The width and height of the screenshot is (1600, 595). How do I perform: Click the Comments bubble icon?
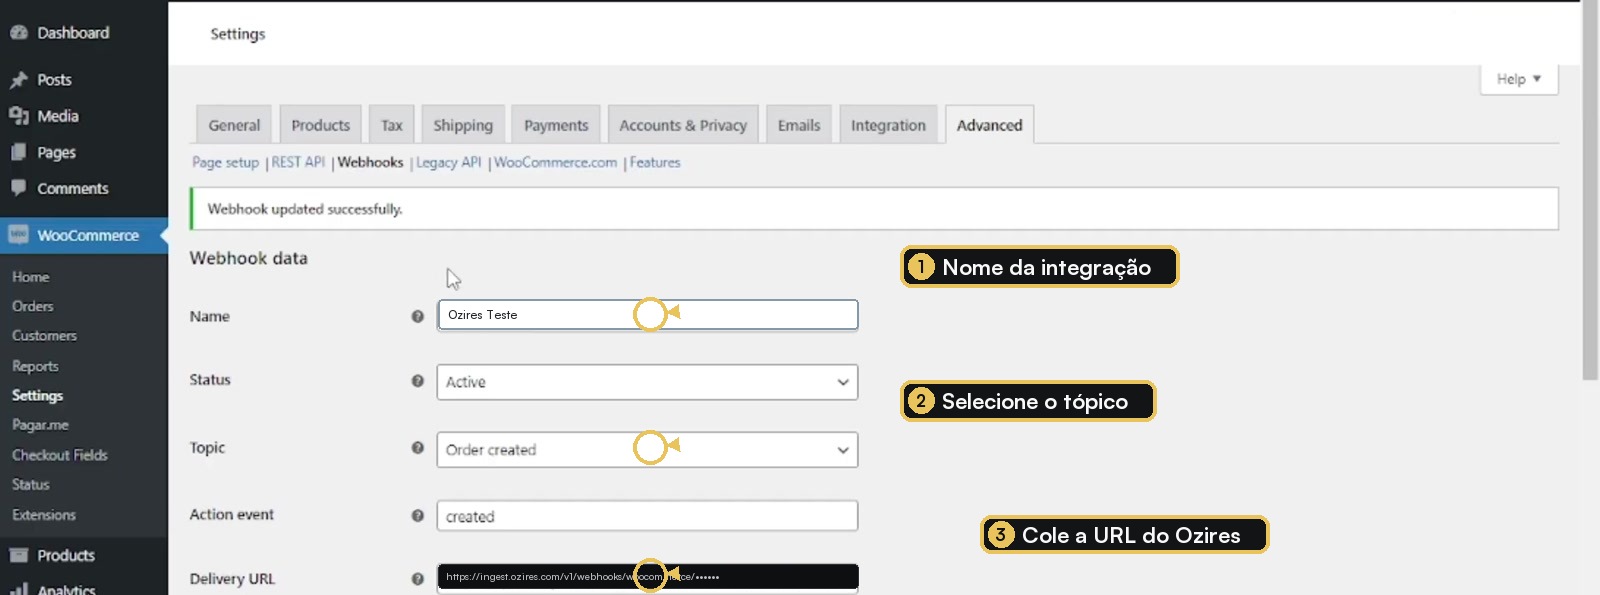pos(19,188)
